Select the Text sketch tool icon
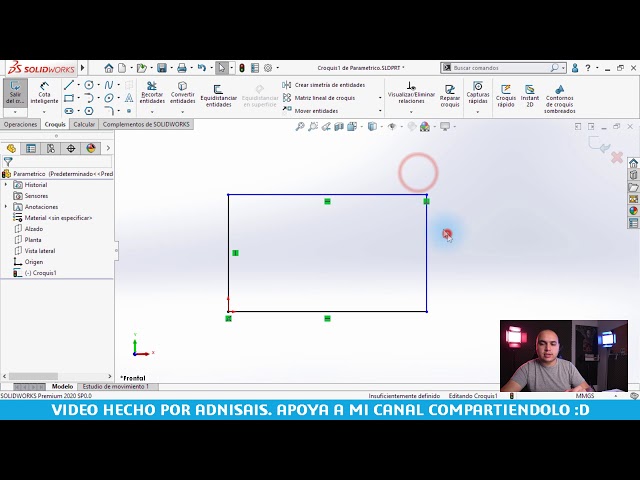 point(129,98)
